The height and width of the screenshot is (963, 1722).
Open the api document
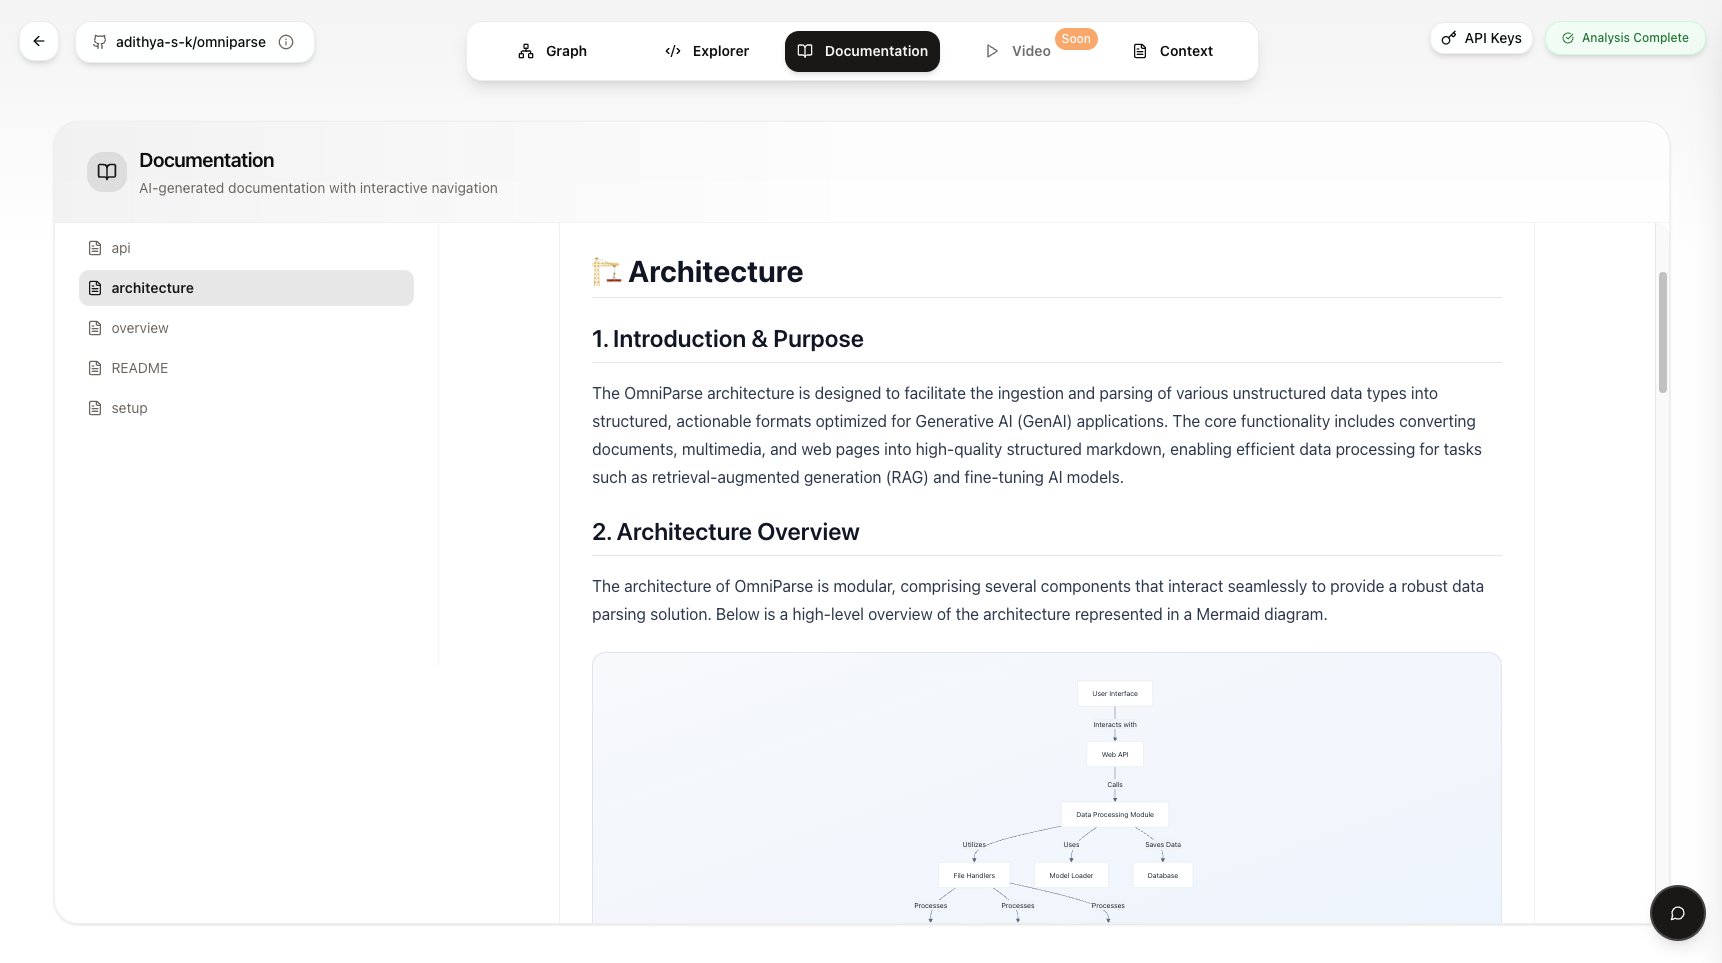[x=246, y=248]
